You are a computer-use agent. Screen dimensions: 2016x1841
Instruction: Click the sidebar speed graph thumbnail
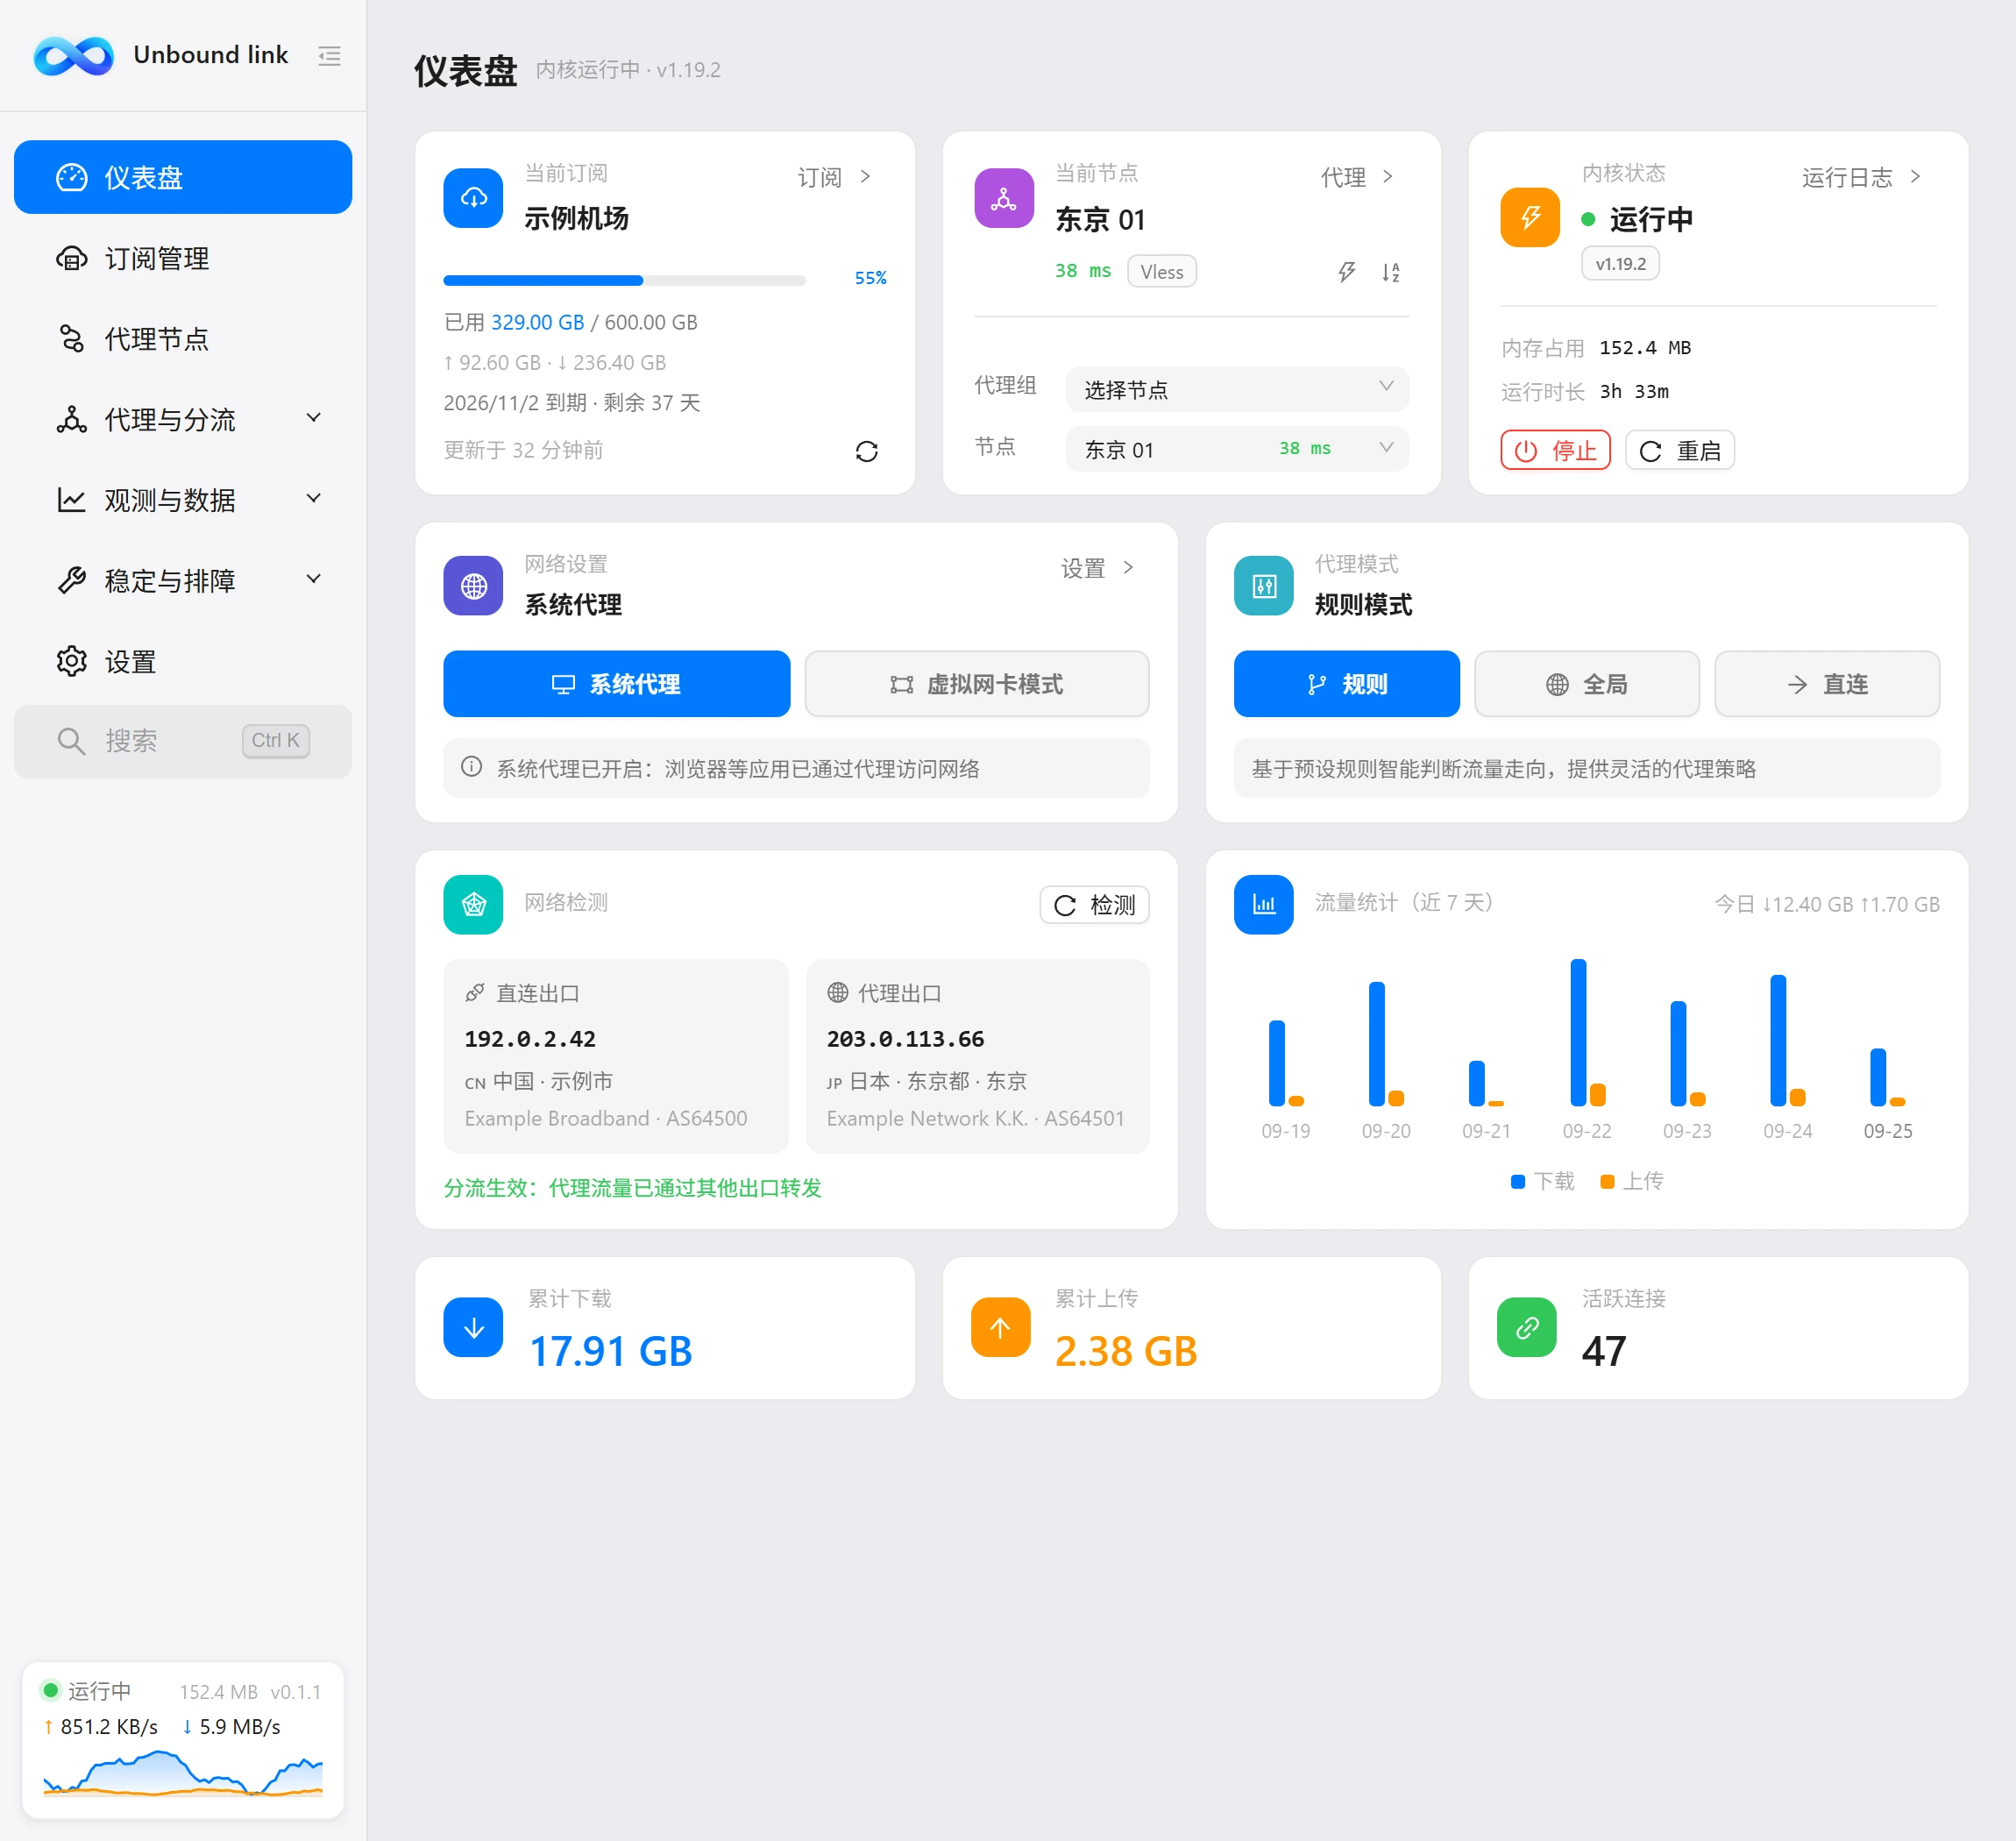pyautogui.click(x=183, y=1774)
